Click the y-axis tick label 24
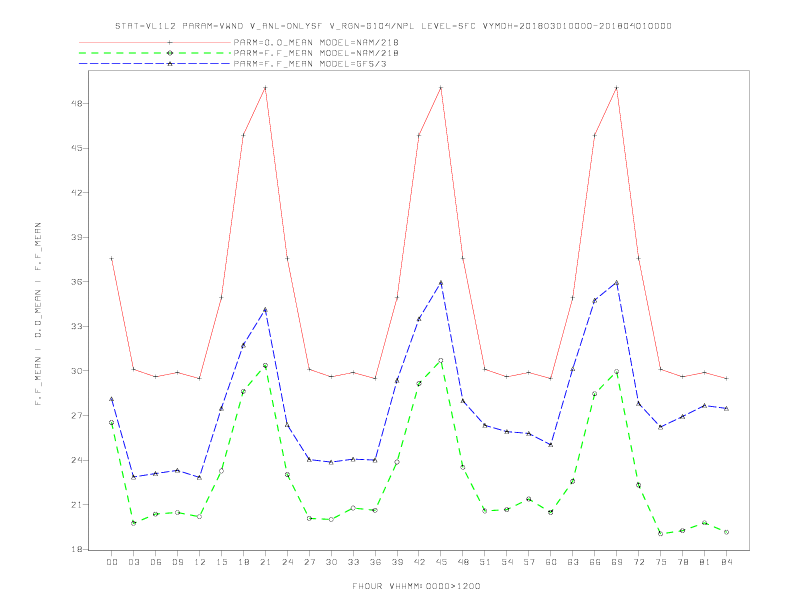Viewport: 792px width, 612px height. click(77, 460)
